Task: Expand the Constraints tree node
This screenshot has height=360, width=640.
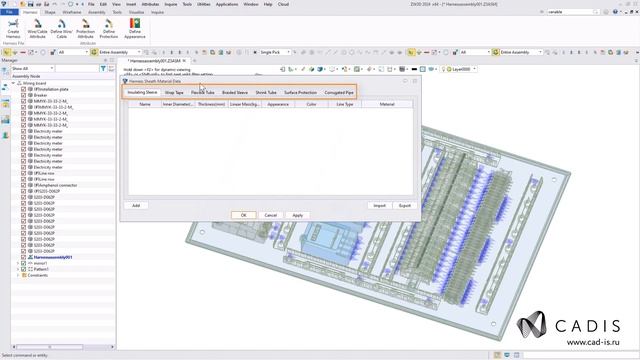Action: coord(18,276)
